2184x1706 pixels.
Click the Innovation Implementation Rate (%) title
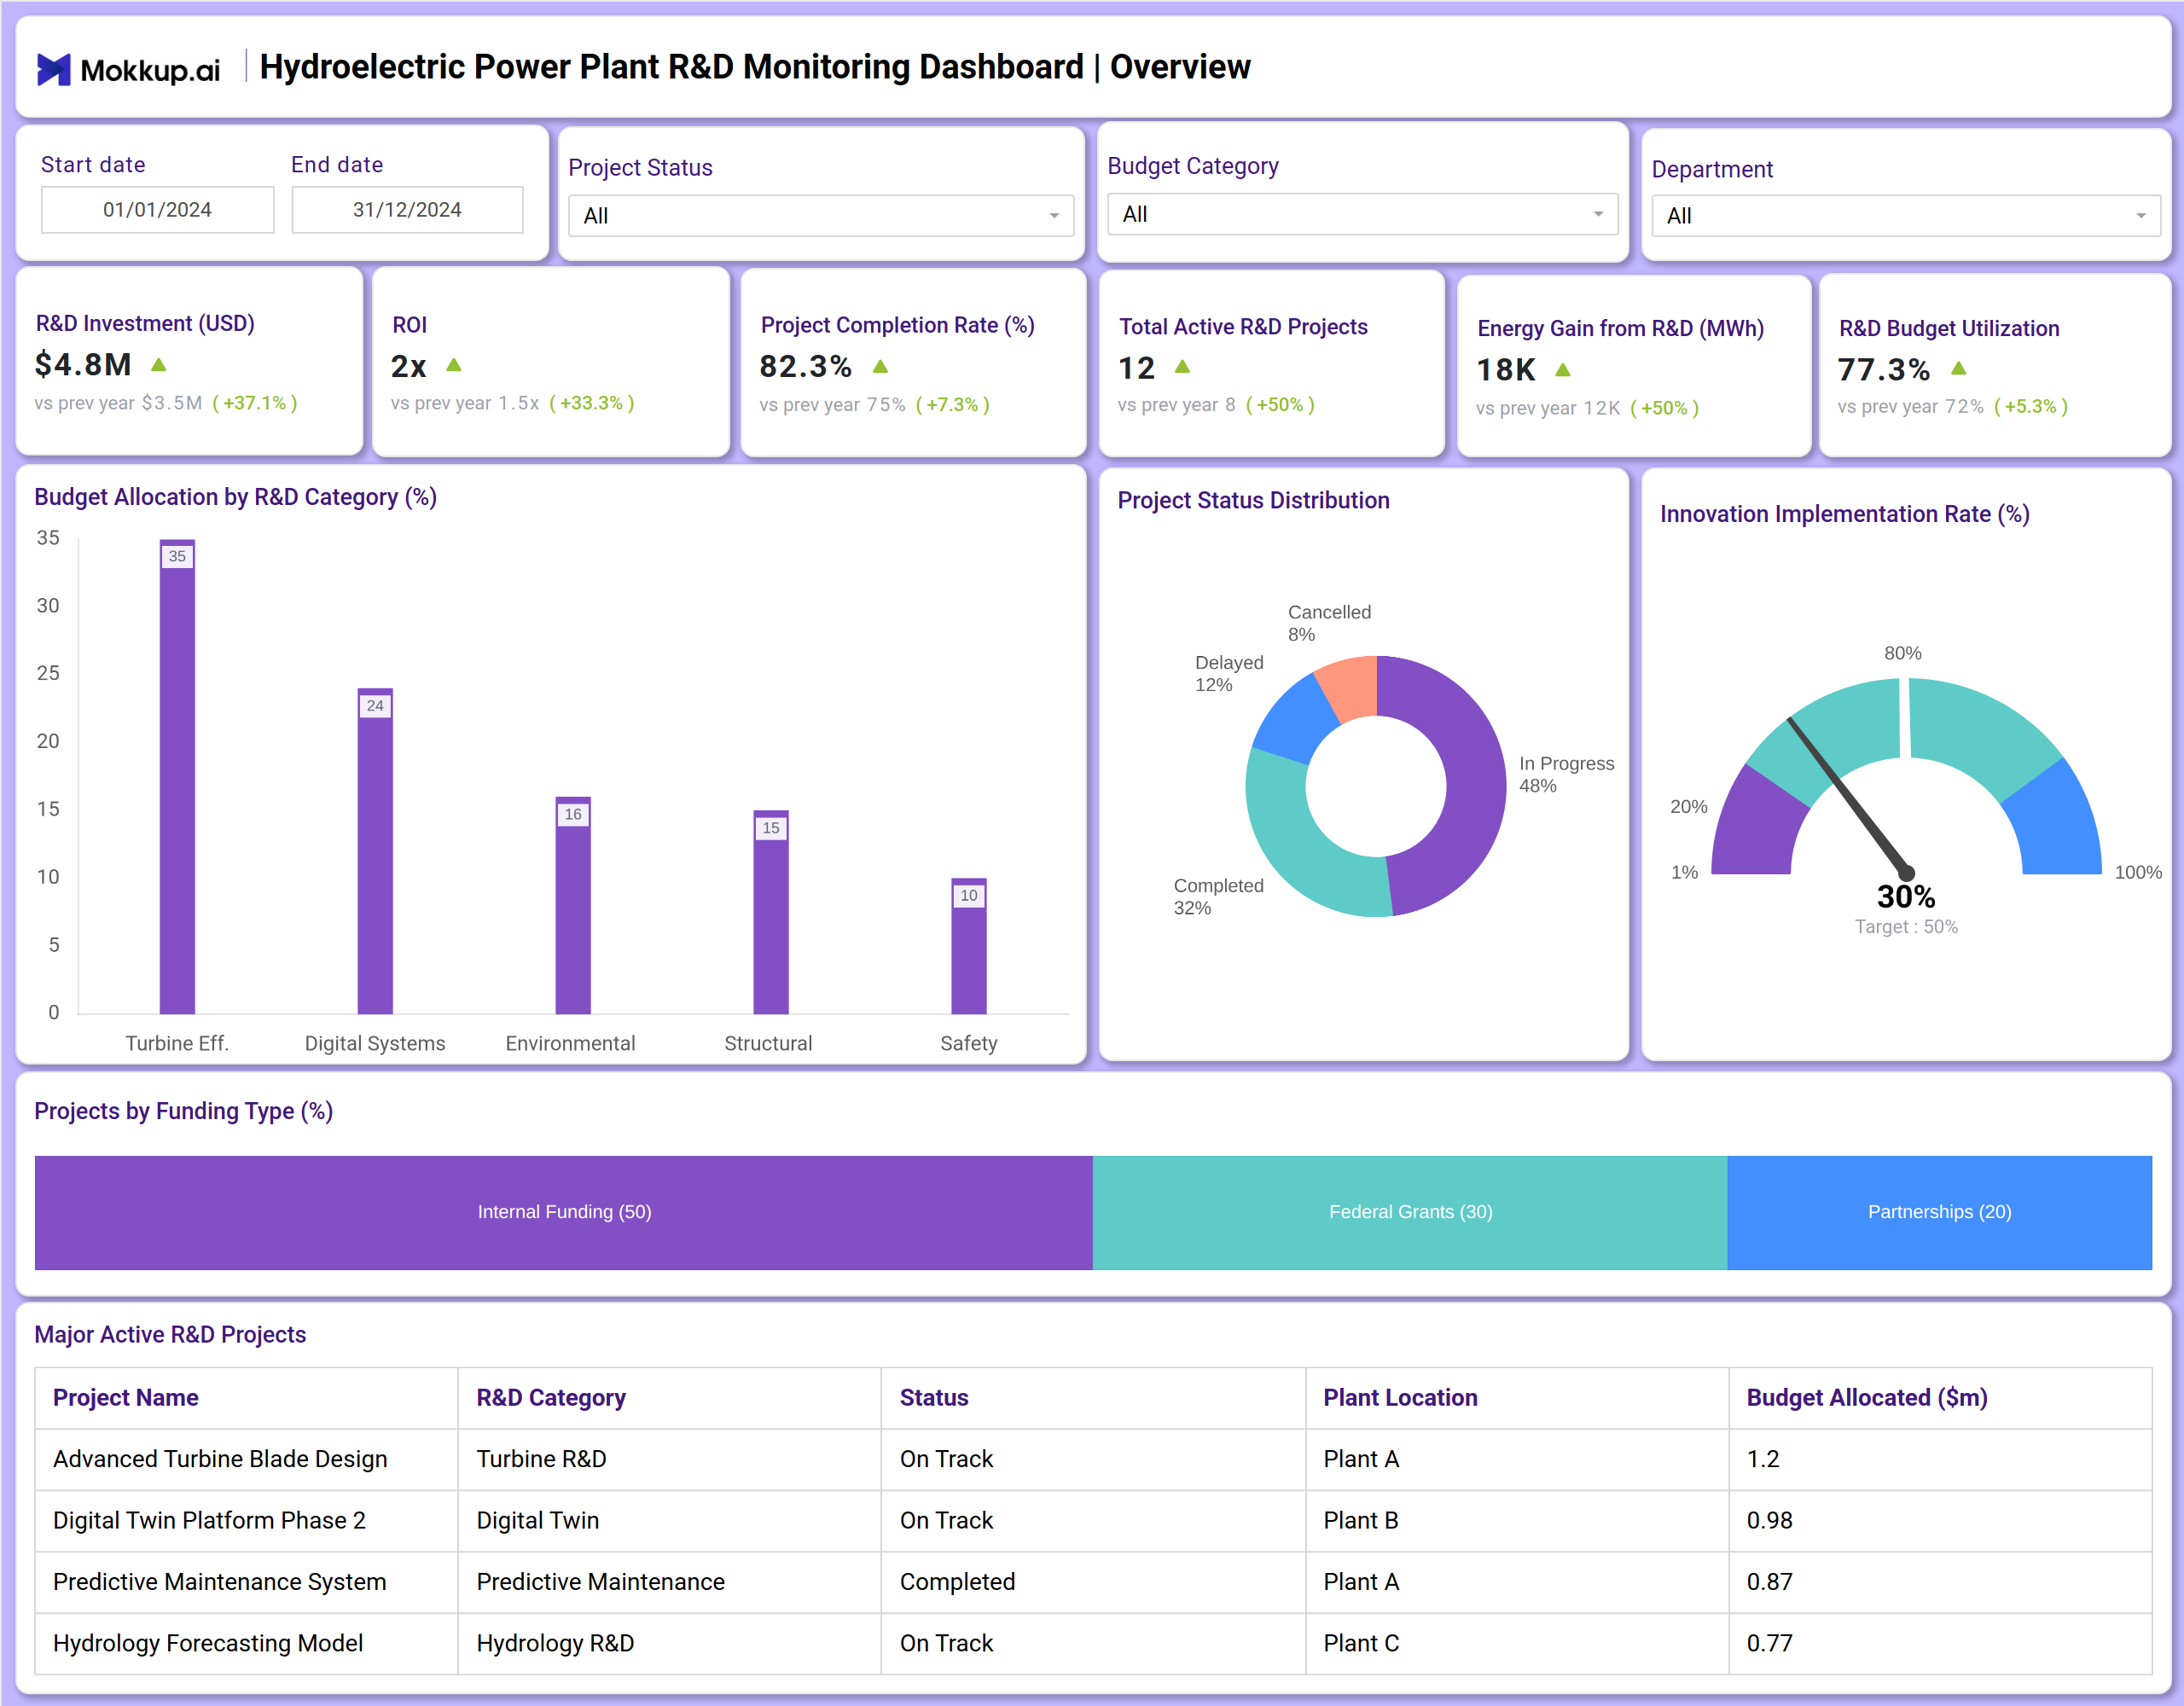pos(1844,514)
